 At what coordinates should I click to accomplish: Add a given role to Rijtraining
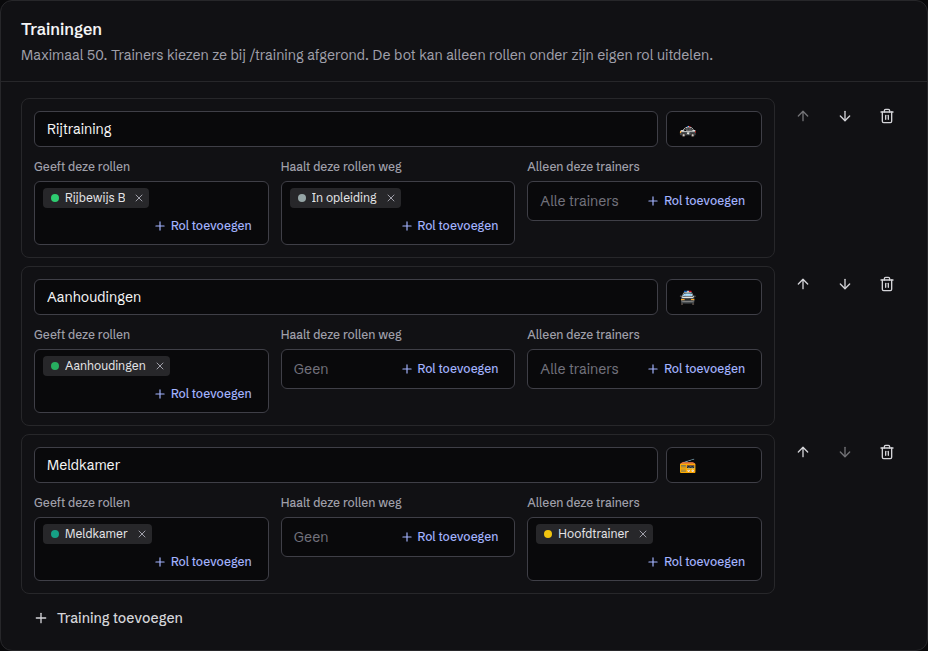tap(203, 225)
